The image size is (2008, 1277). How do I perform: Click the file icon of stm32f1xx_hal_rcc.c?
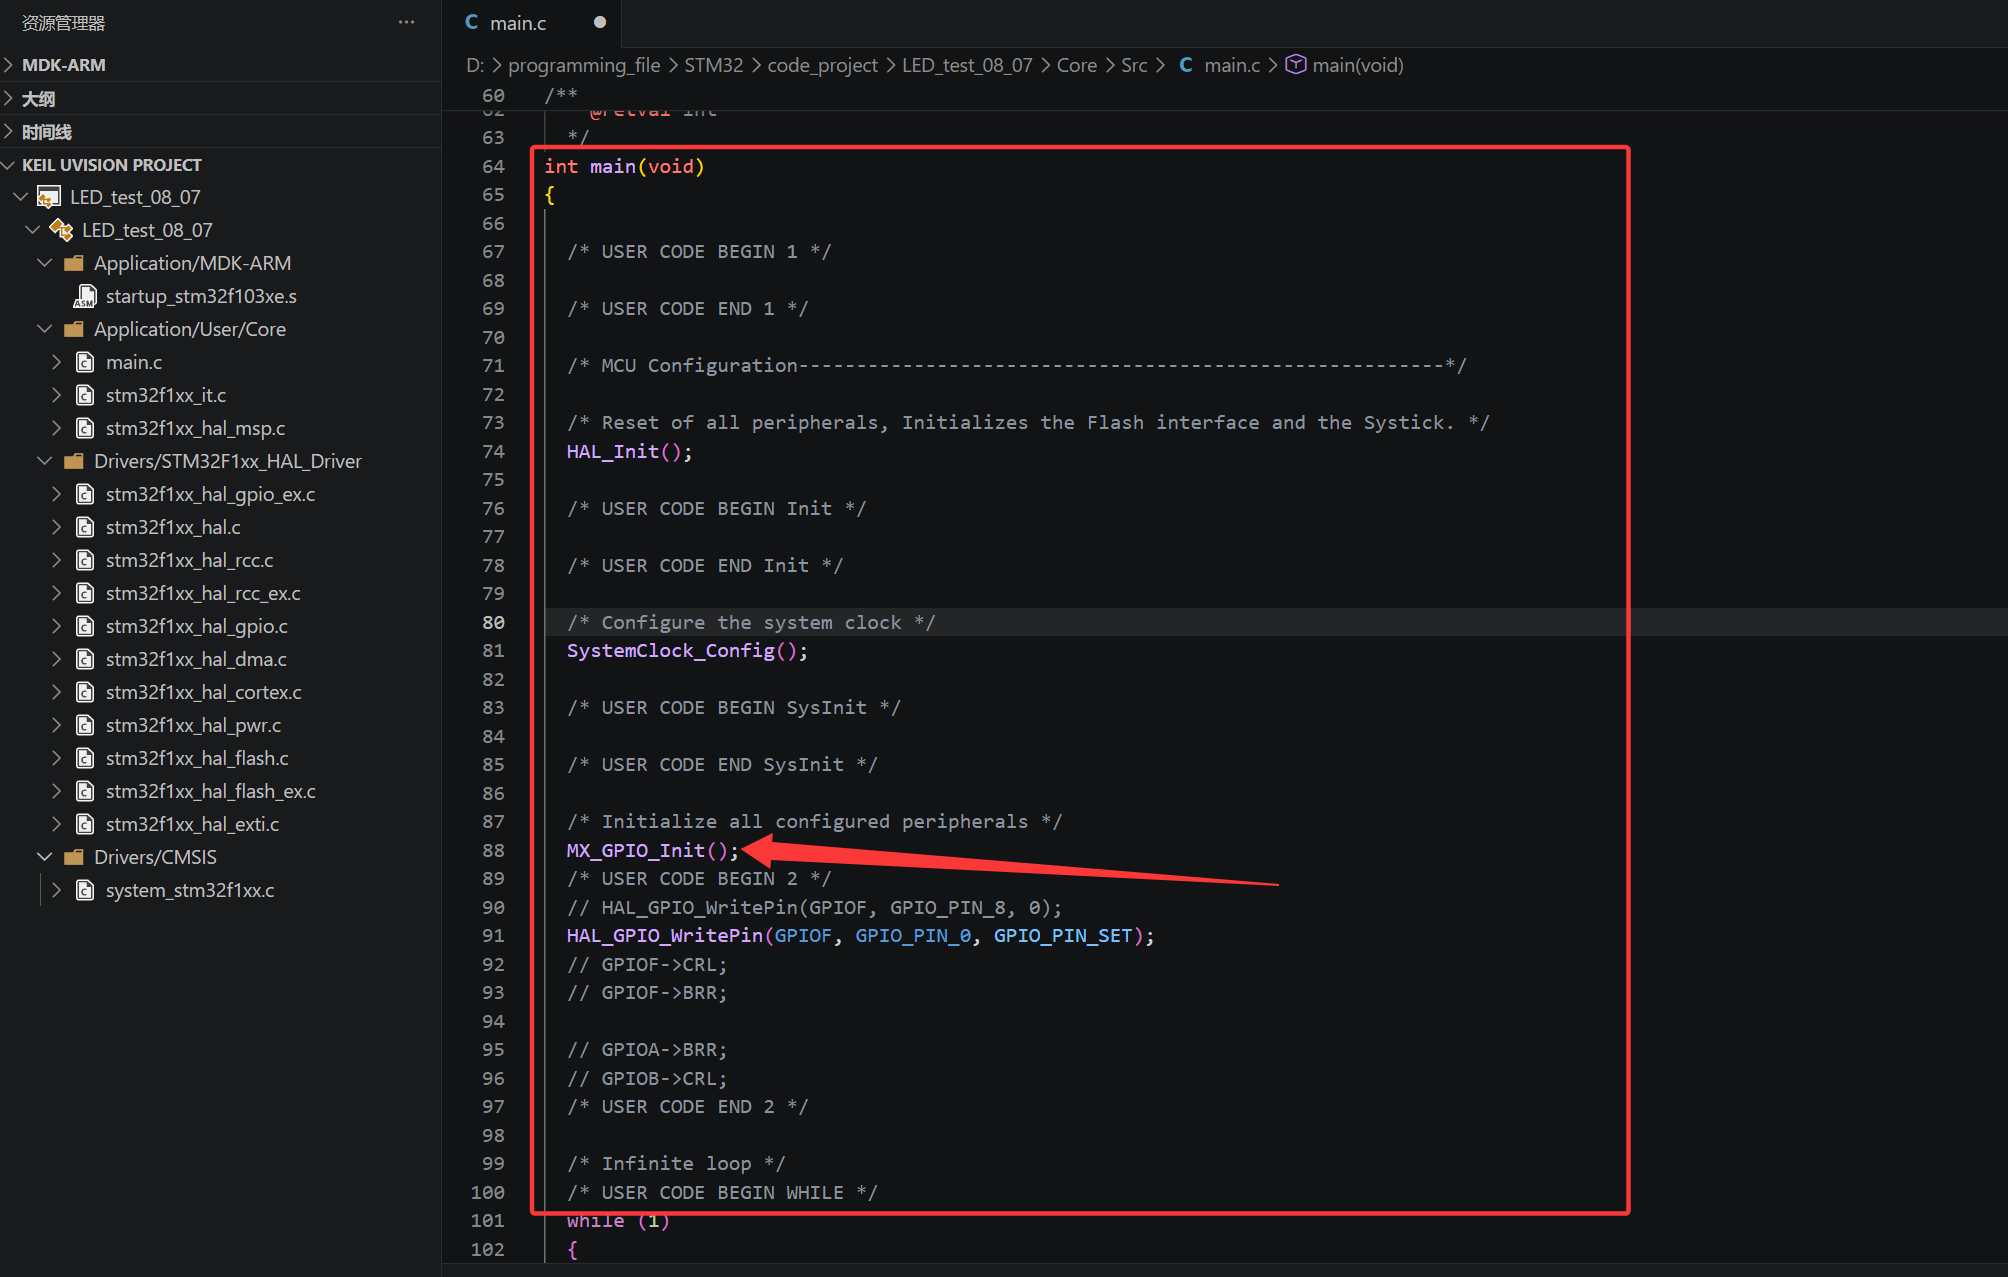point(86,560)
